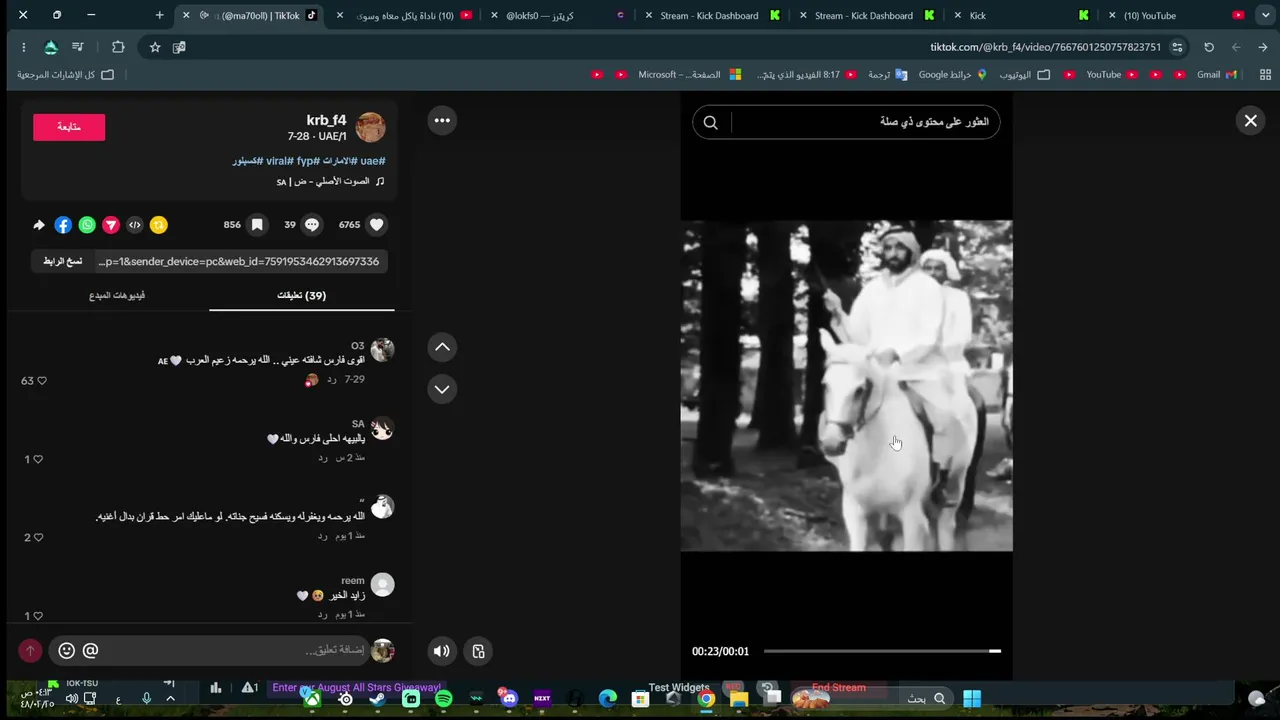Like the comment with 2 likes
Image resolution: width=1280 pixels, height=720 pixels.
38,537
